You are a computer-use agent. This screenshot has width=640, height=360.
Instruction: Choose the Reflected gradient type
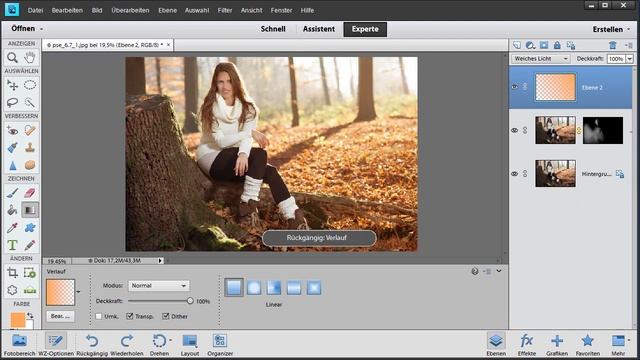(294, 288)
